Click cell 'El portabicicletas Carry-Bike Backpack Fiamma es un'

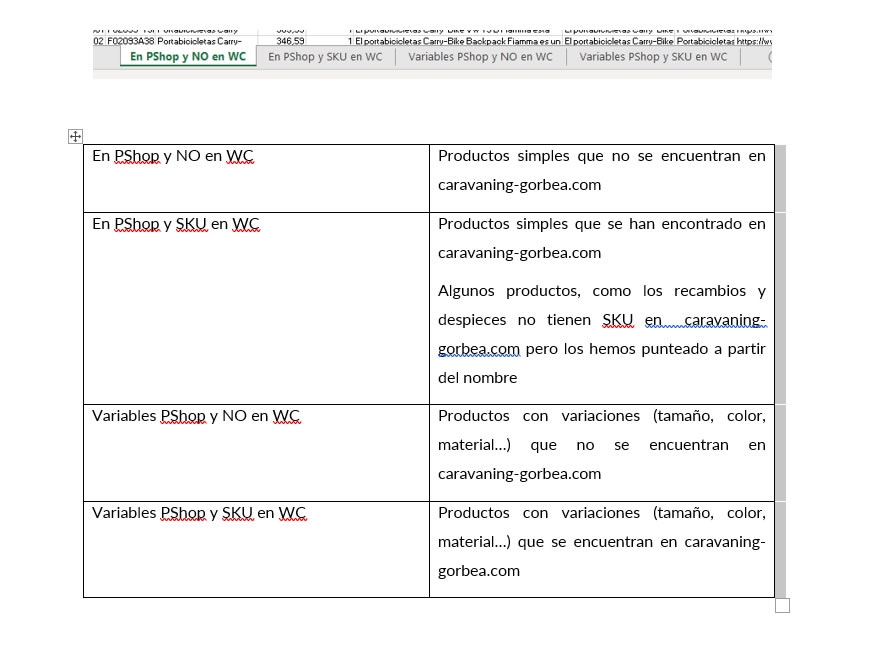pyautogui.click(x=458, y=41)
